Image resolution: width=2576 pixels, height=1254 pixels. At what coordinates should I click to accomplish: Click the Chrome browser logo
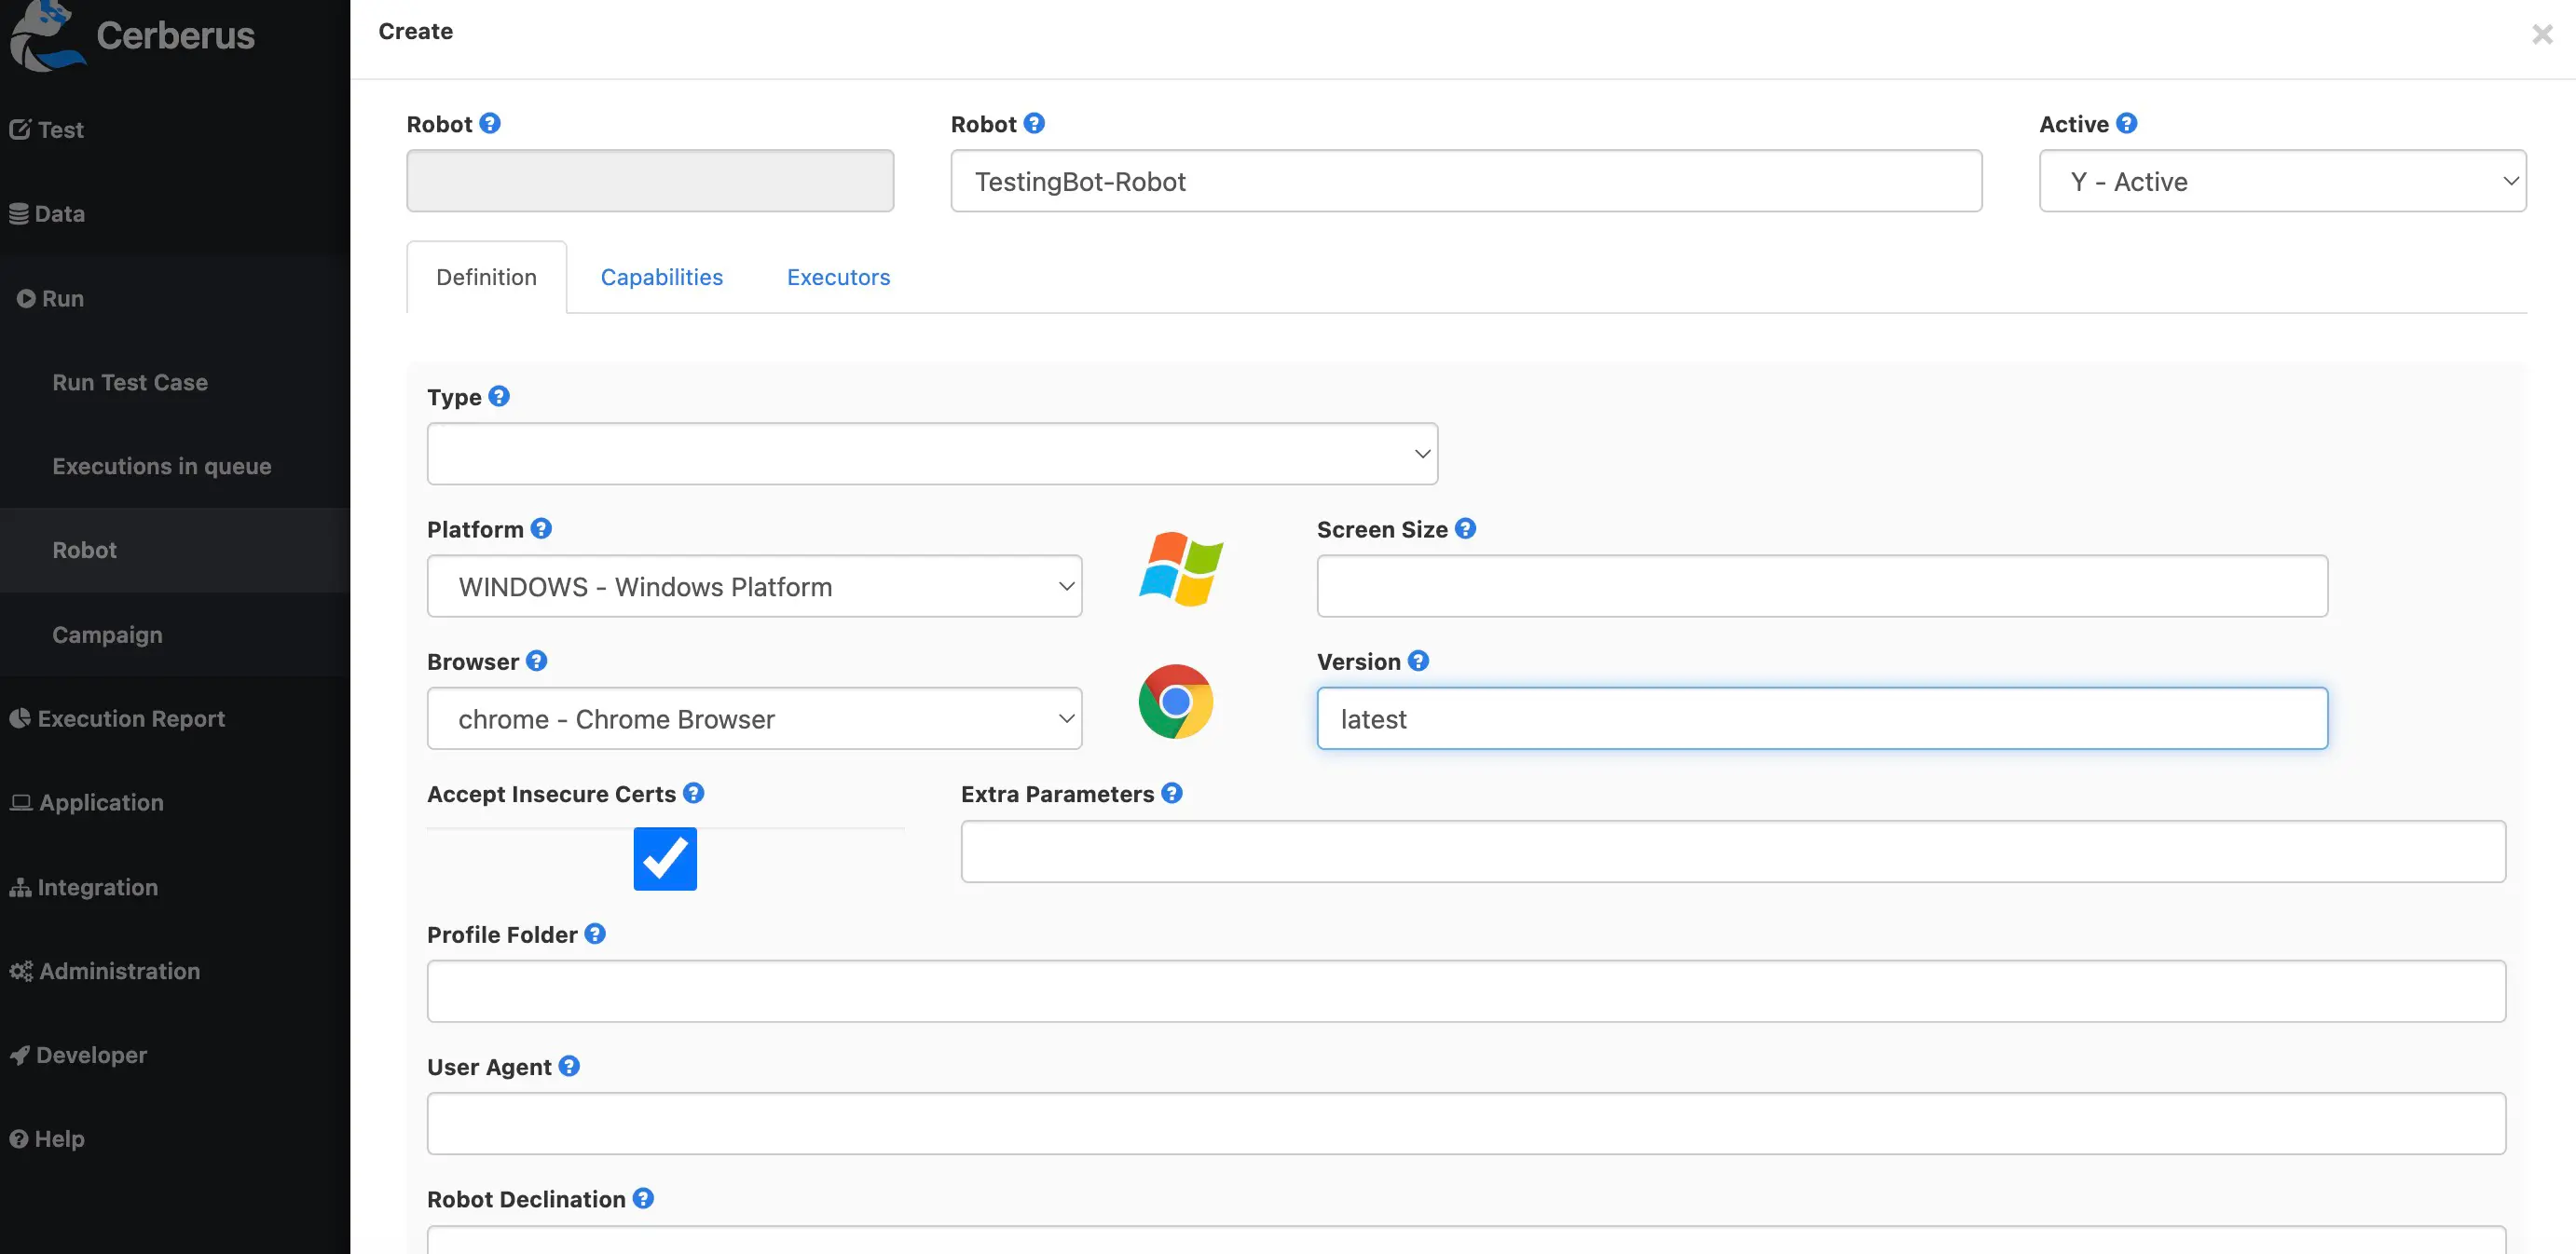[1176, 702]
